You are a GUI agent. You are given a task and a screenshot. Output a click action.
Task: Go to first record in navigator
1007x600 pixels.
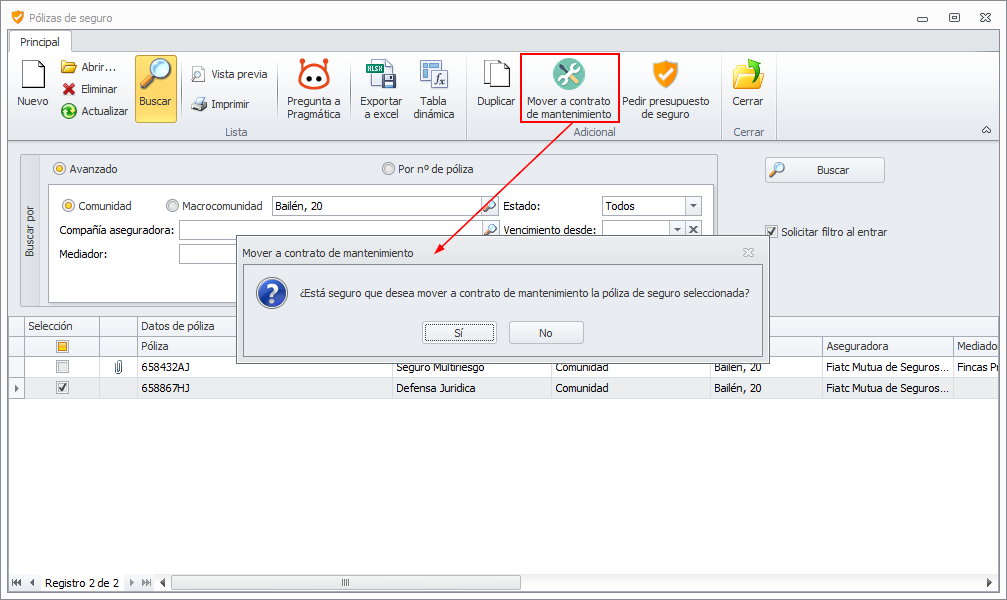(17, 583)
